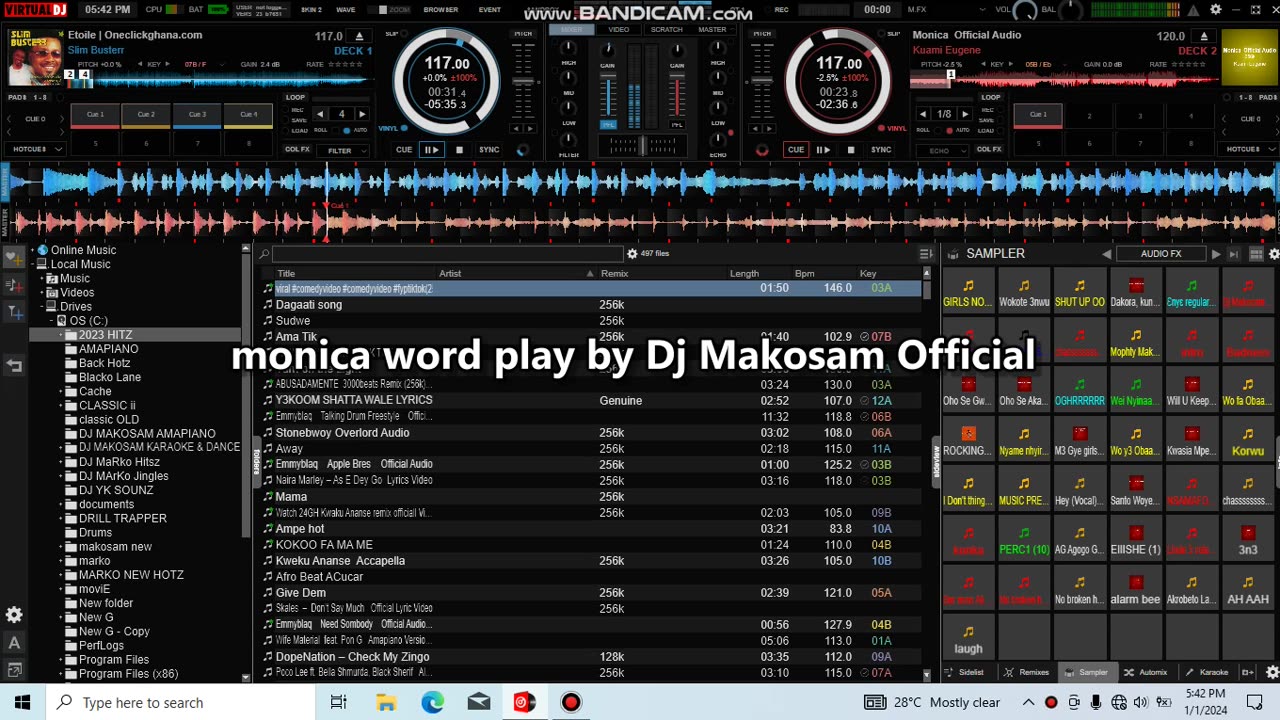Stop playback on Deck 1

coord(459,150)
